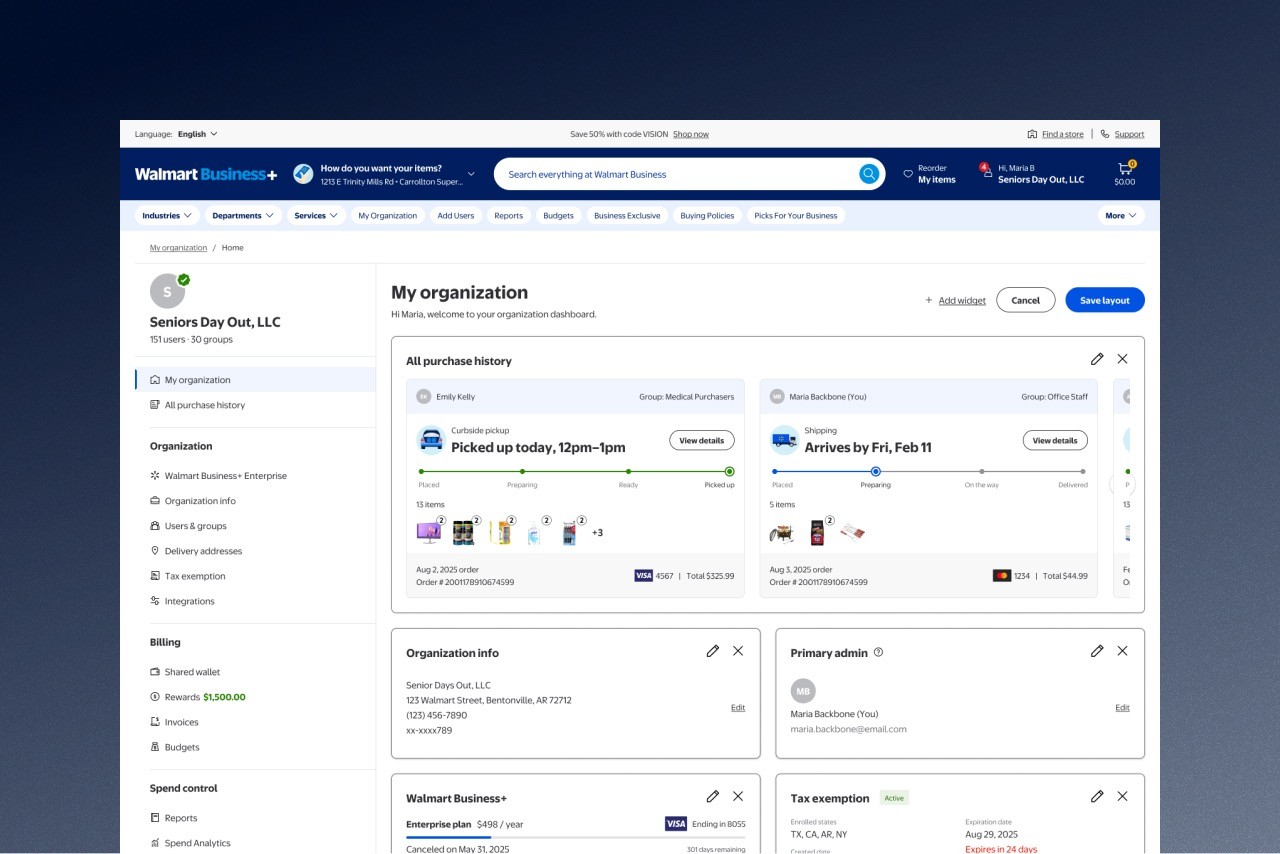Open the shopping cart icon in the header
Image resolution: width=1280 pixels, height=854 pixels.
(x=1124, y=169)
